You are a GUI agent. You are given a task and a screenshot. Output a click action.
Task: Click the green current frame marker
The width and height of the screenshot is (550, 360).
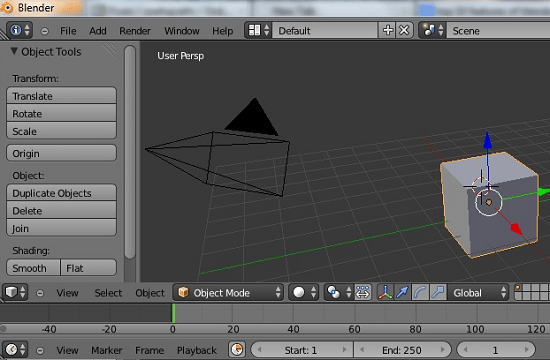coord(173,313)
